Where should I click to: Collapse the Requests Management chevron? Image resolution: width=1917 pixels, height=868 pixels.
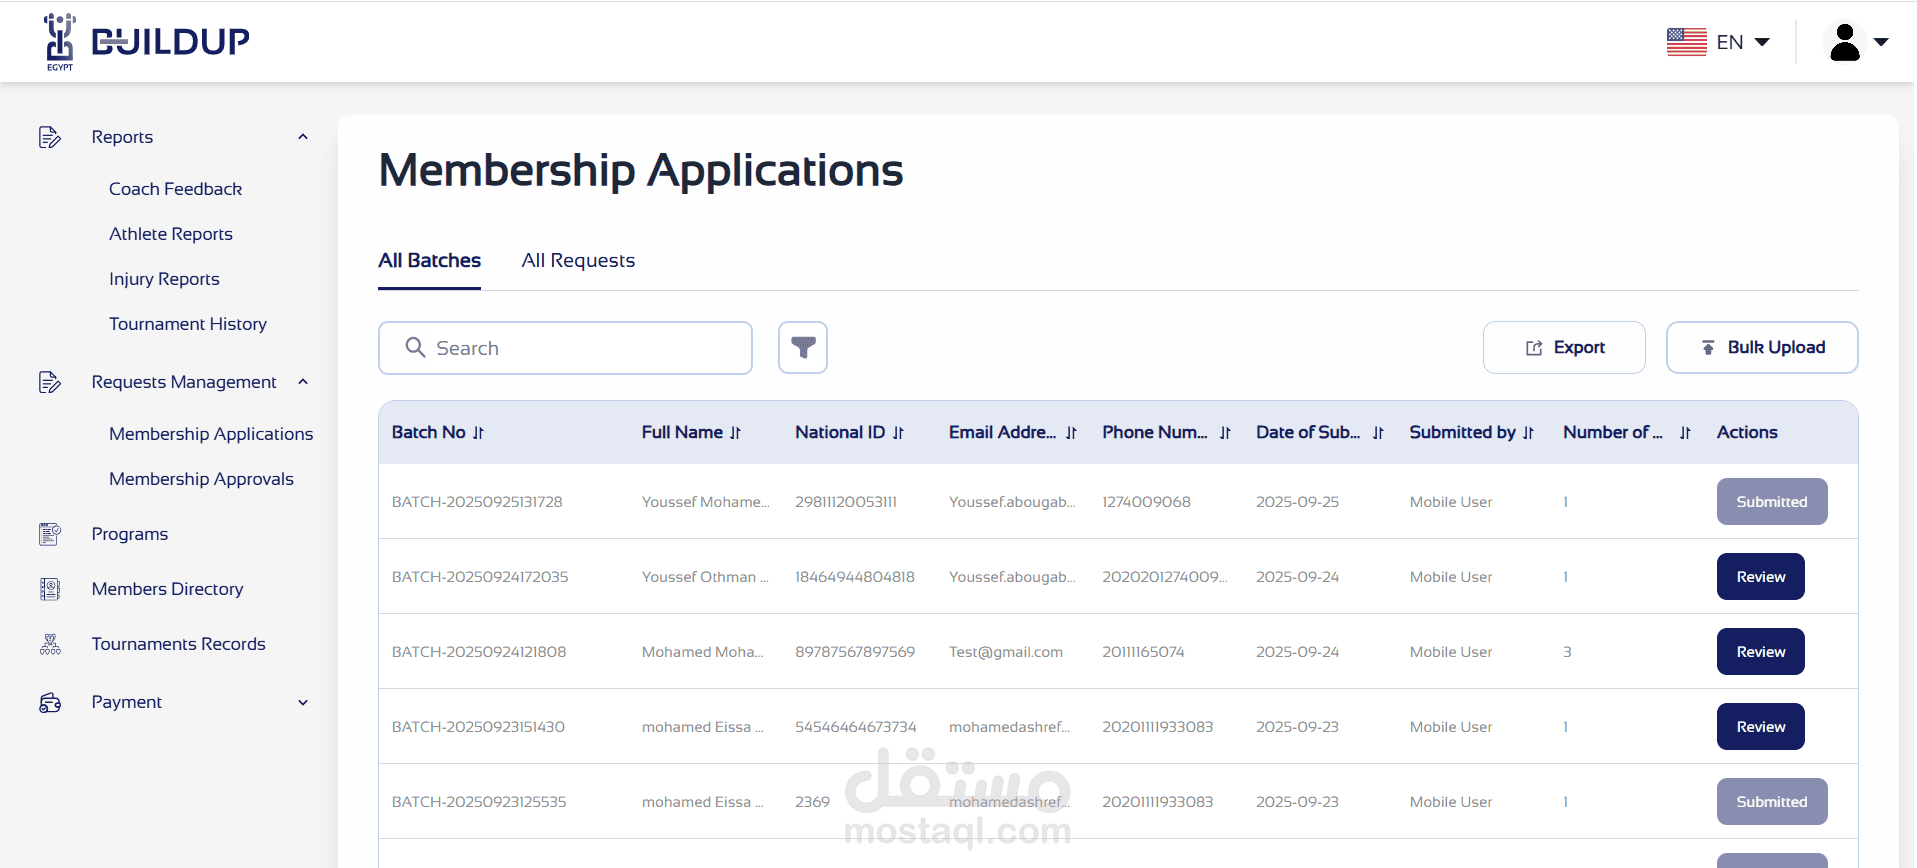[x=303, y=382]
